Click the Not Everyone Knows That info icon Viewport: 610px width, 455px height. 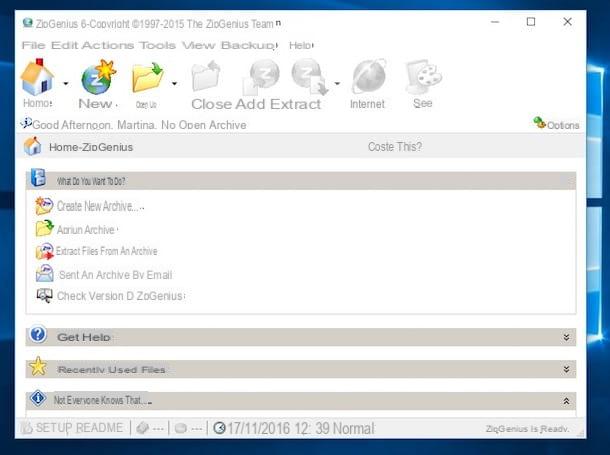click(x=38, y=398)
